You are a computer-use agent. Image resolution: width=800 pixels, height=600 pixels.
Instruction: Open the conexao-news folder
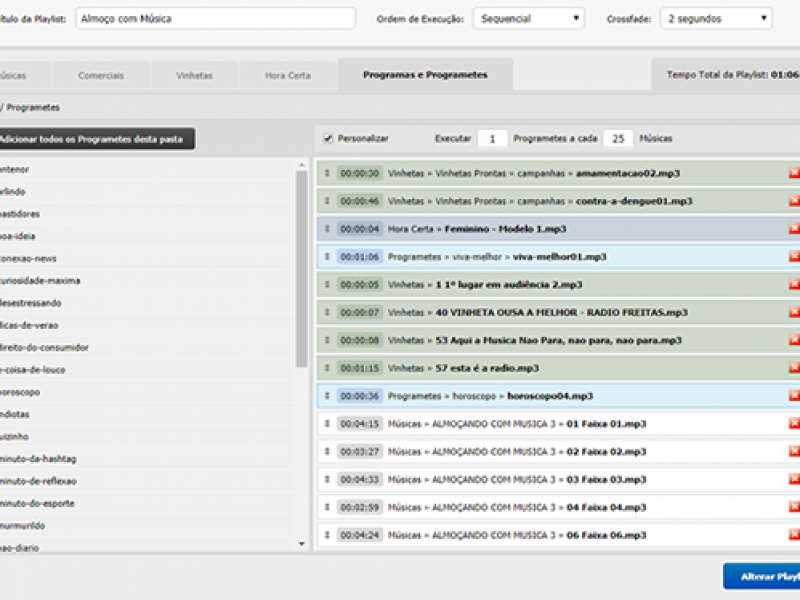(x=28, y=259)
